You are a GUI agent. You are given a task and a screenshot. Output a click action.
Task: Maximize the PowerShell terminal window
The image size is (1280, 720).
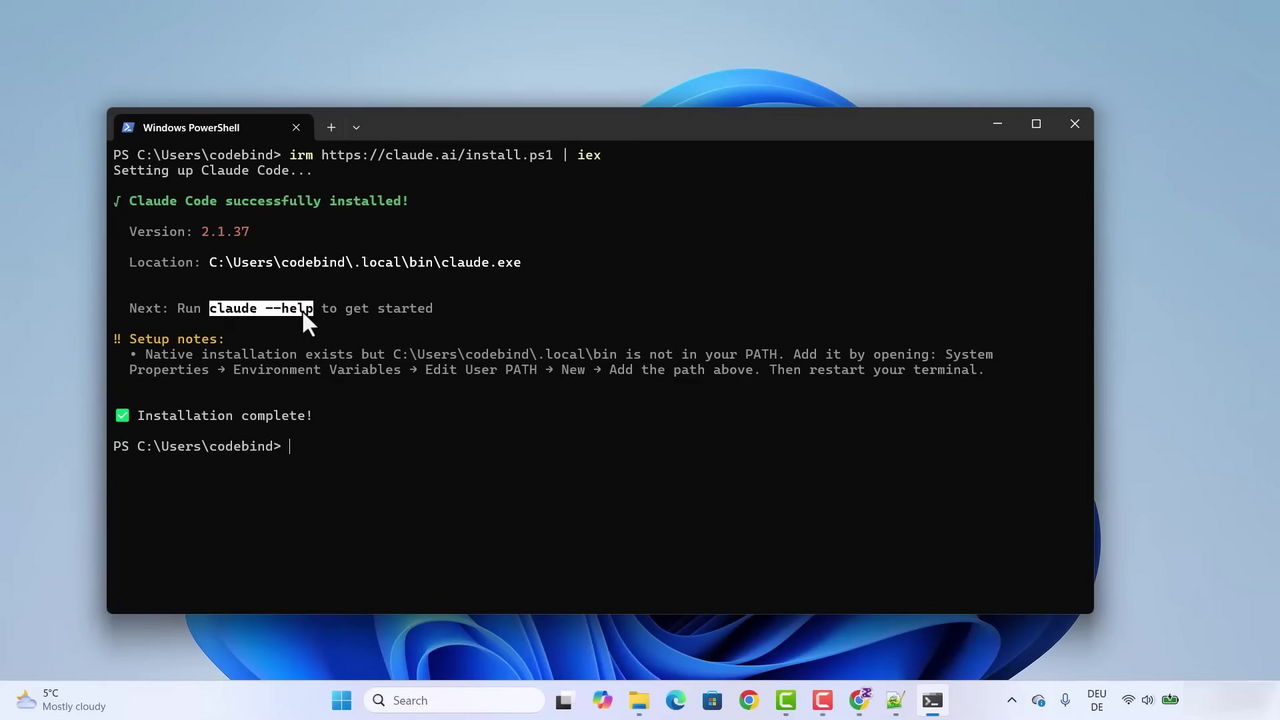click(x=1036, y=124)
